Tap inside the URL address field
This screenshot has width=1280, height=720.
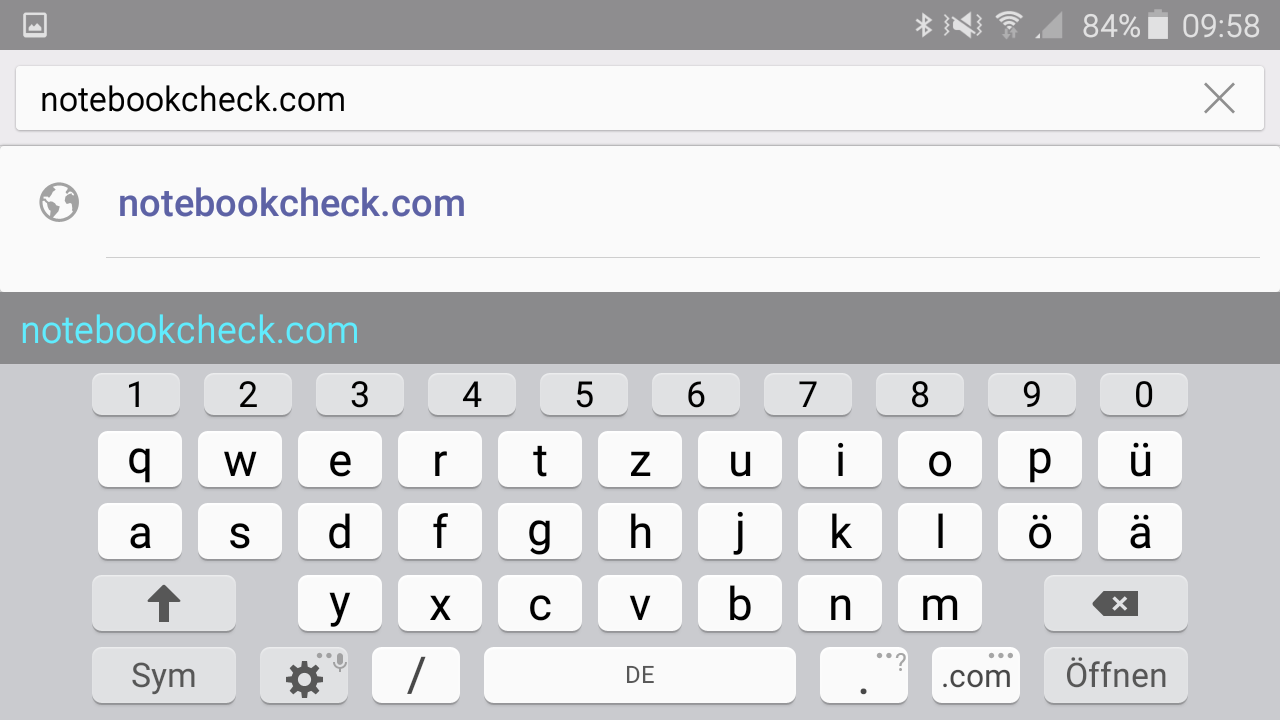click(x=600, y=98)
